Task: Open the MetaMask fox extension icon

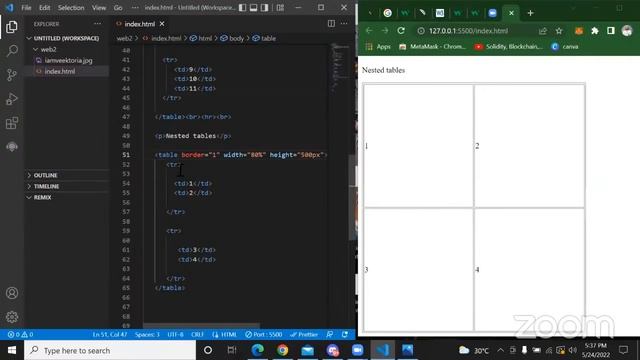Action: [x=579, y=31]
